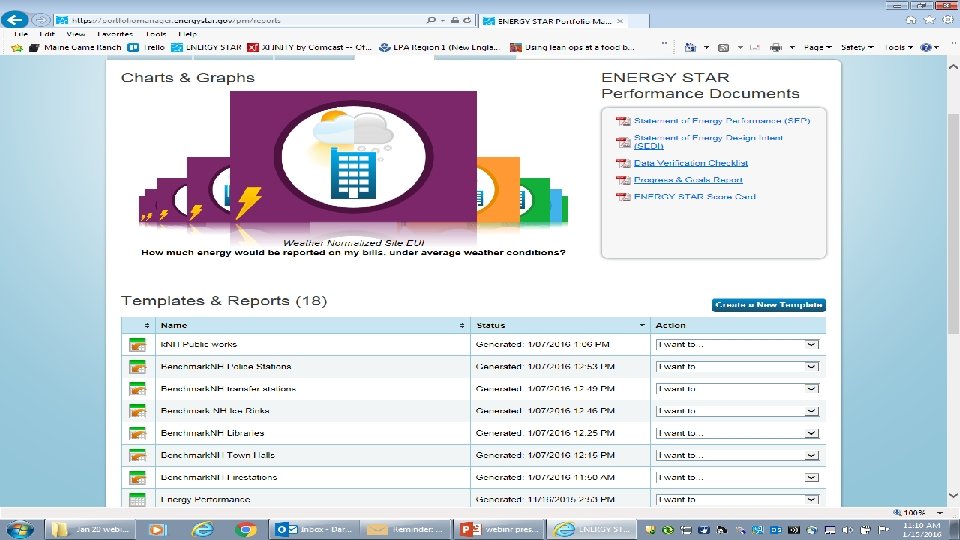Click the report icon for BenchmarkNH Libraries

(138, 433)
